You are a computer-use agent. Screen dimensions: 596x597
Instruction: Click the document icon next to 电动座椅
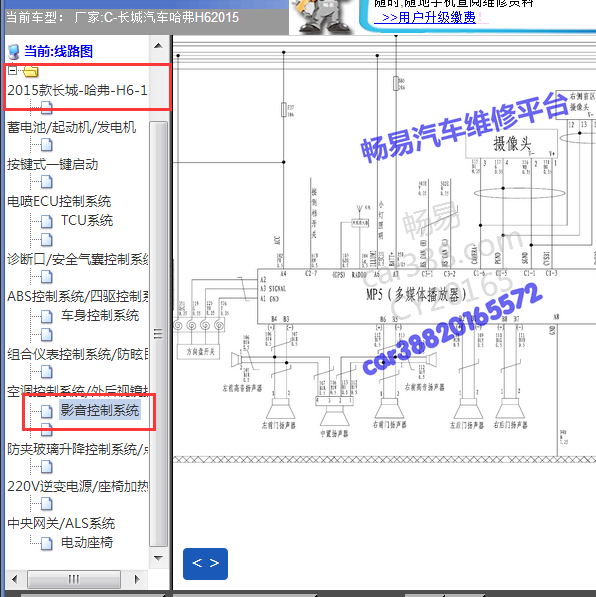(x=46, y=543)
